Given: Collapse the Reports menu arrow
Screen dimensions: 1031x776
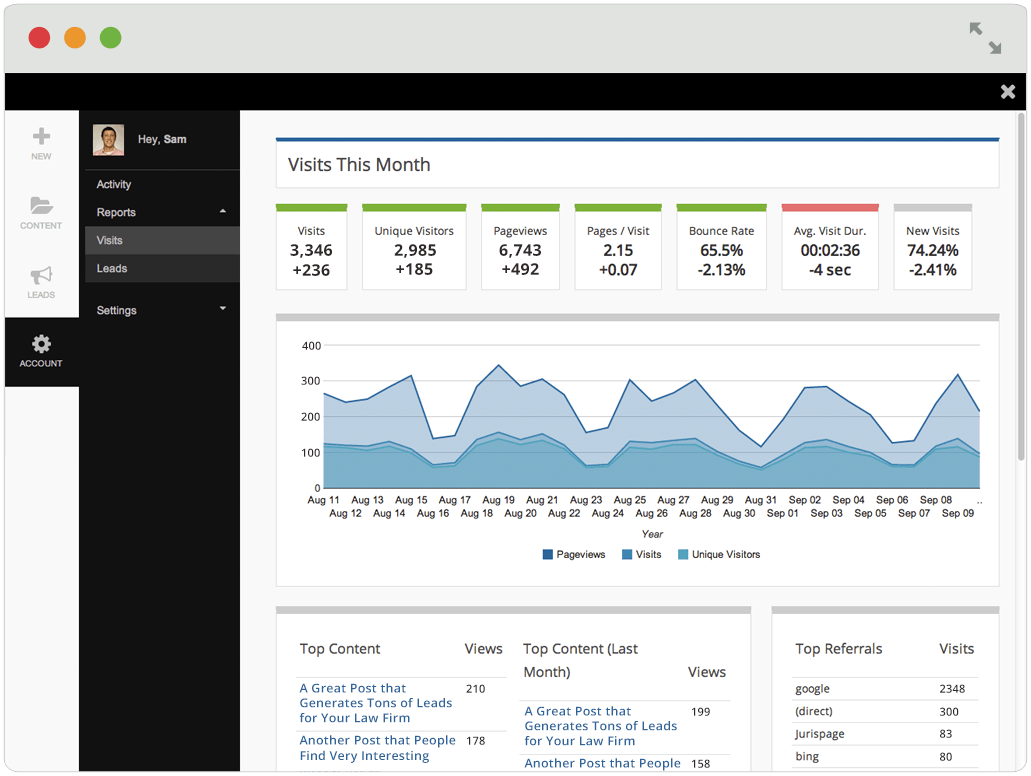Looking at the screenshot, I should point(223,211).
